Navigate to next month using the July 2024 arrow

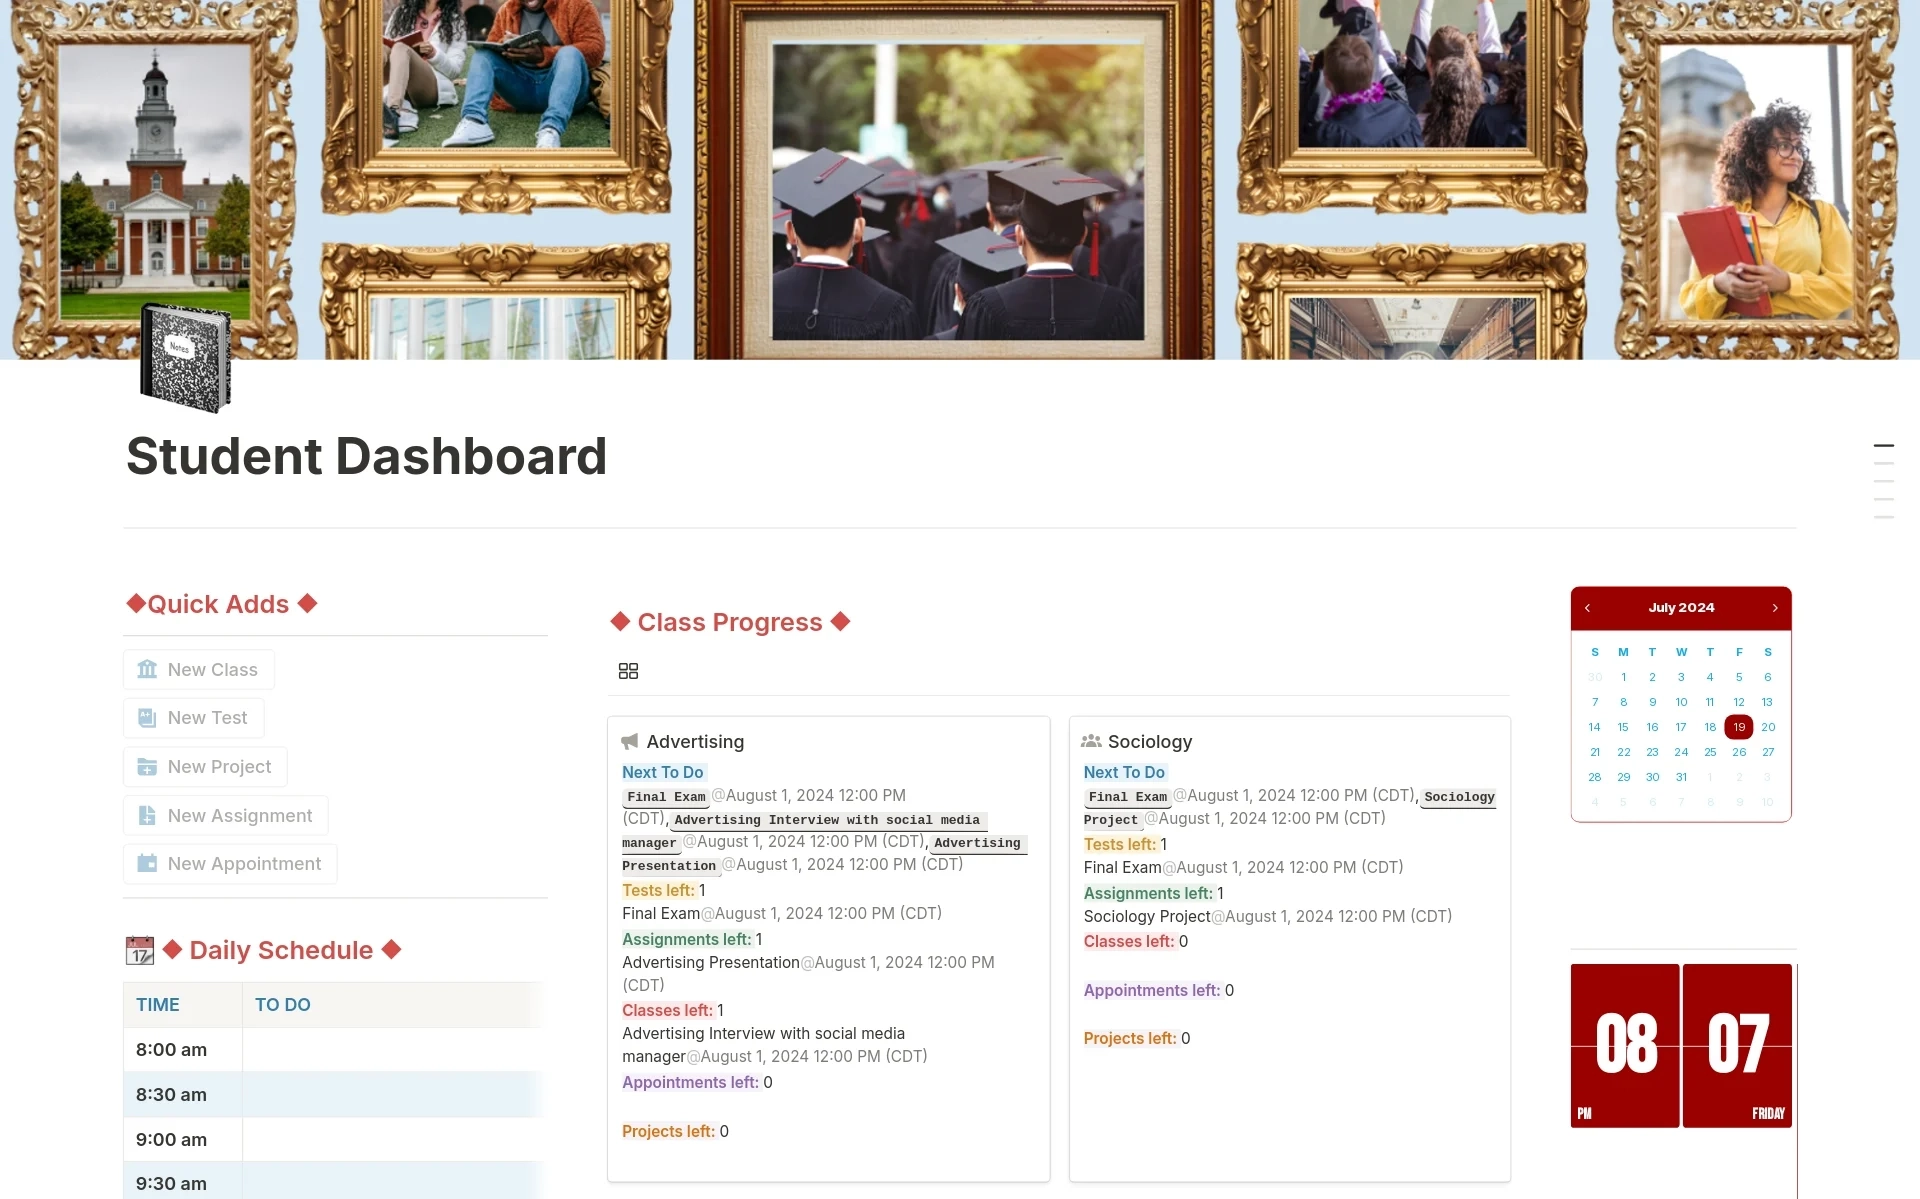click(1775, 608)
